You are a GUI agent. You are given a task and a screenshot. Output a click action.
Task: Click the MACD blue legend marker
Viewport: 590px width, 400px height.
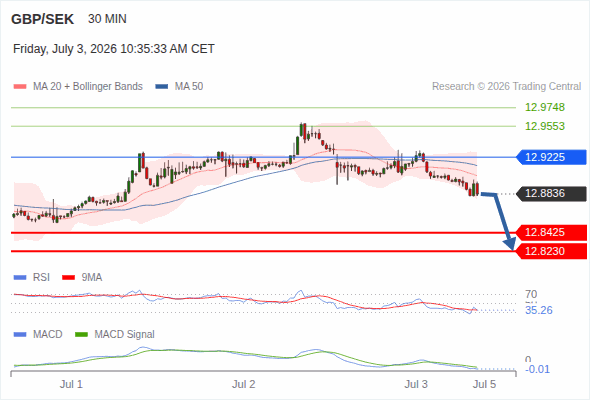[x=20, y=335]
